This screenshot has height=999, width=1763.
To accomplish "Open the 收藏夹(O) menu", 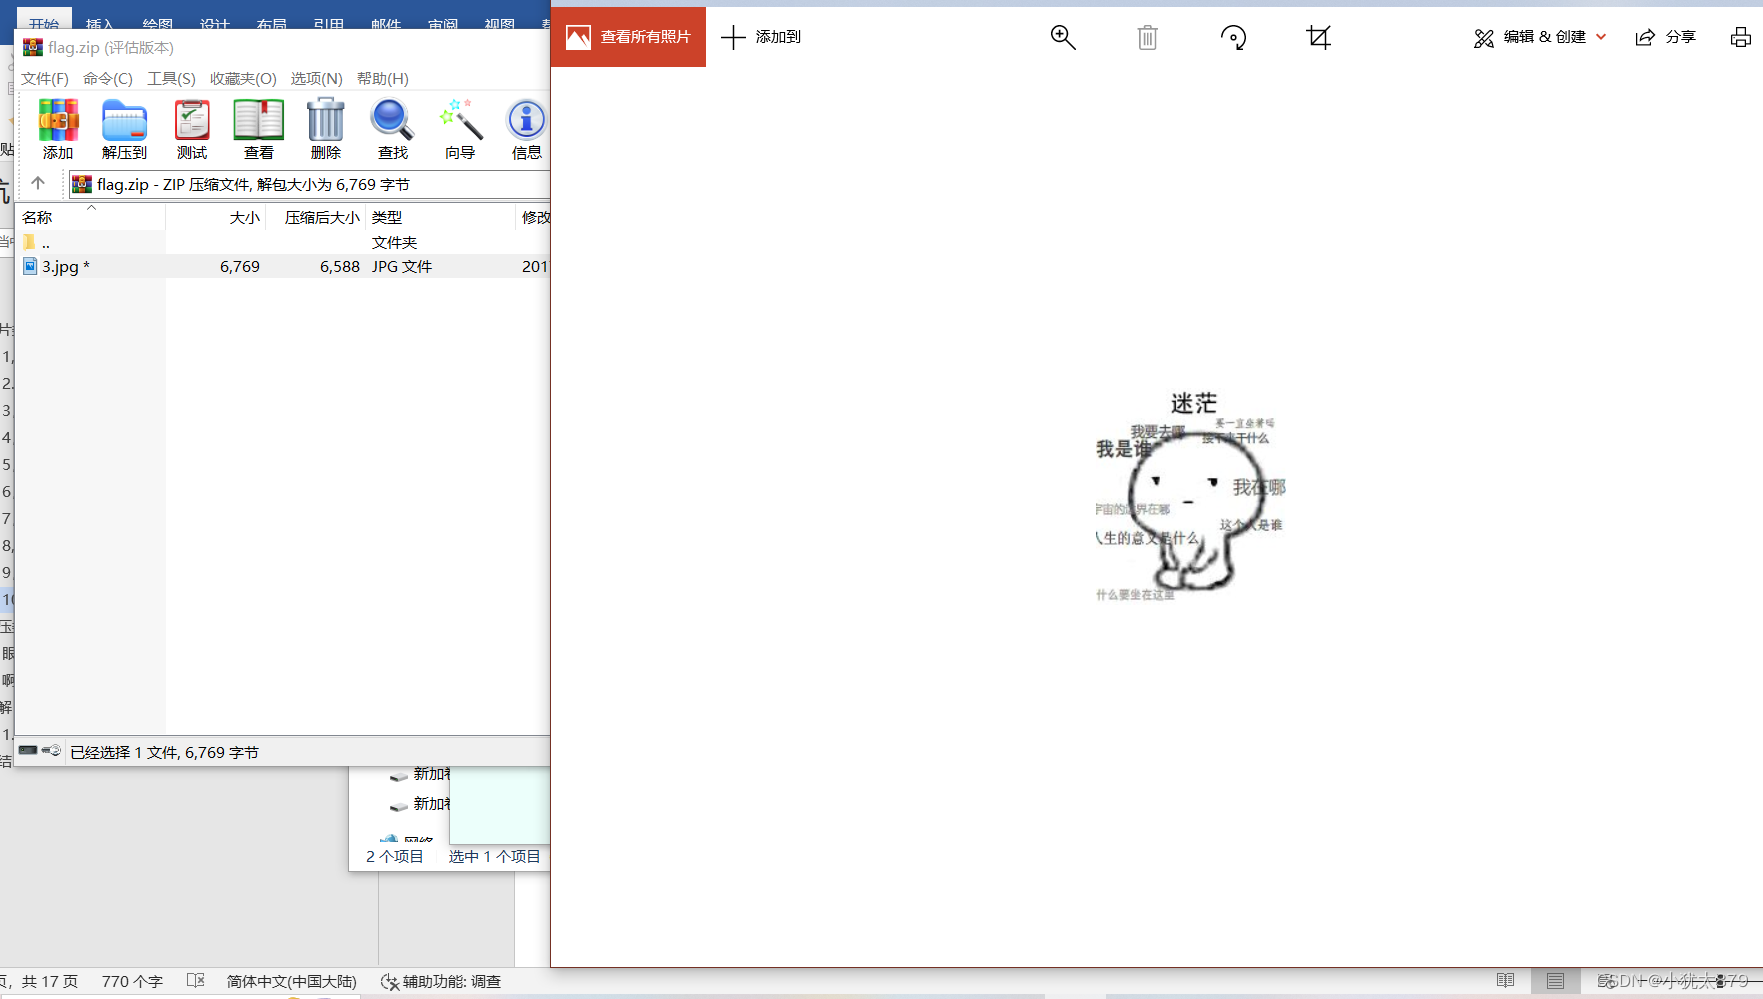I will (243, 78).
